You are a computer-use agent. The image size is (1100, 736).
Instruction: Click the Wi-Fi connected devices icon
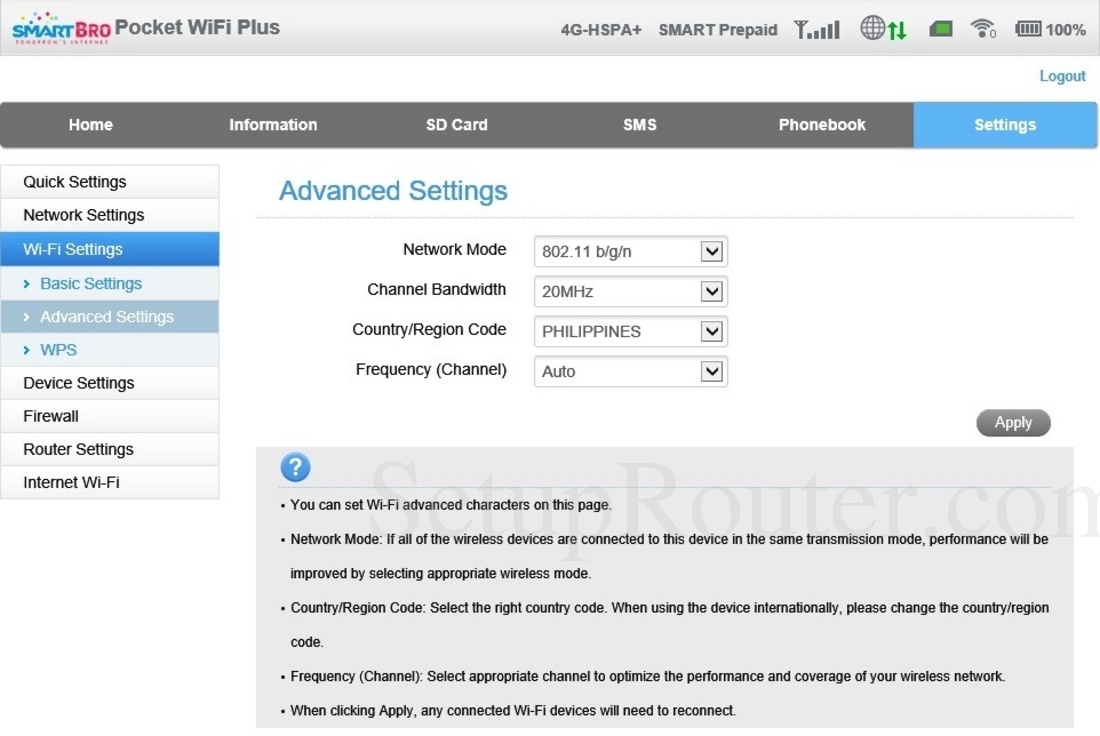pyautogui.click(x=983, y=29)
